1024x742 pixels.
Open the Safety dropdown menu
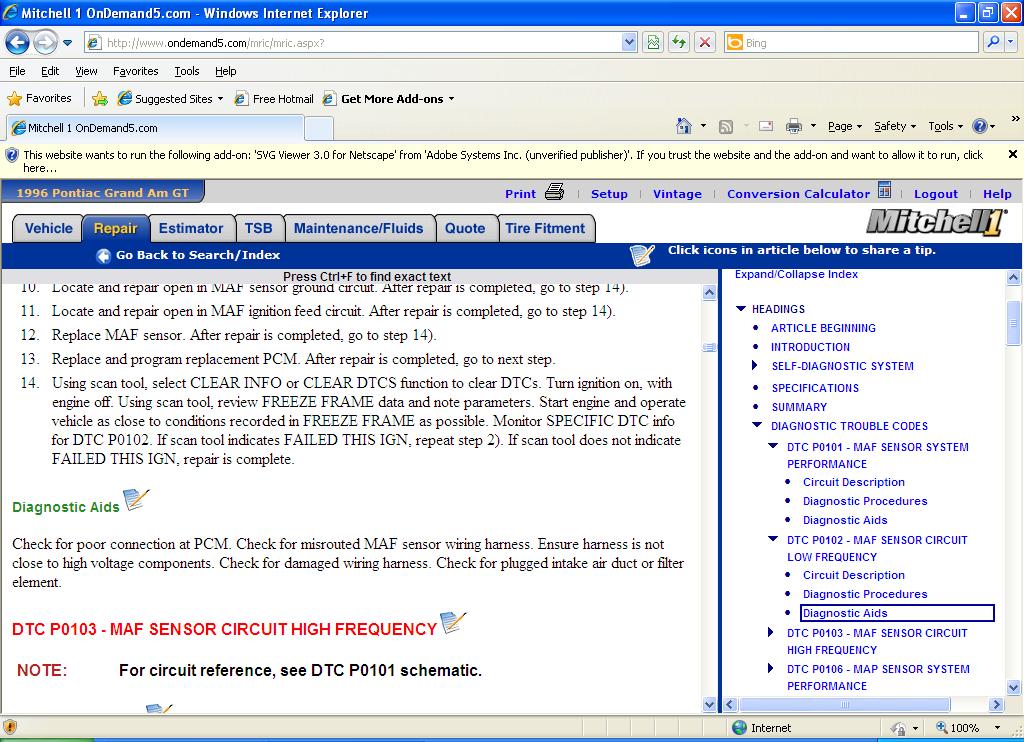point(895,126)
